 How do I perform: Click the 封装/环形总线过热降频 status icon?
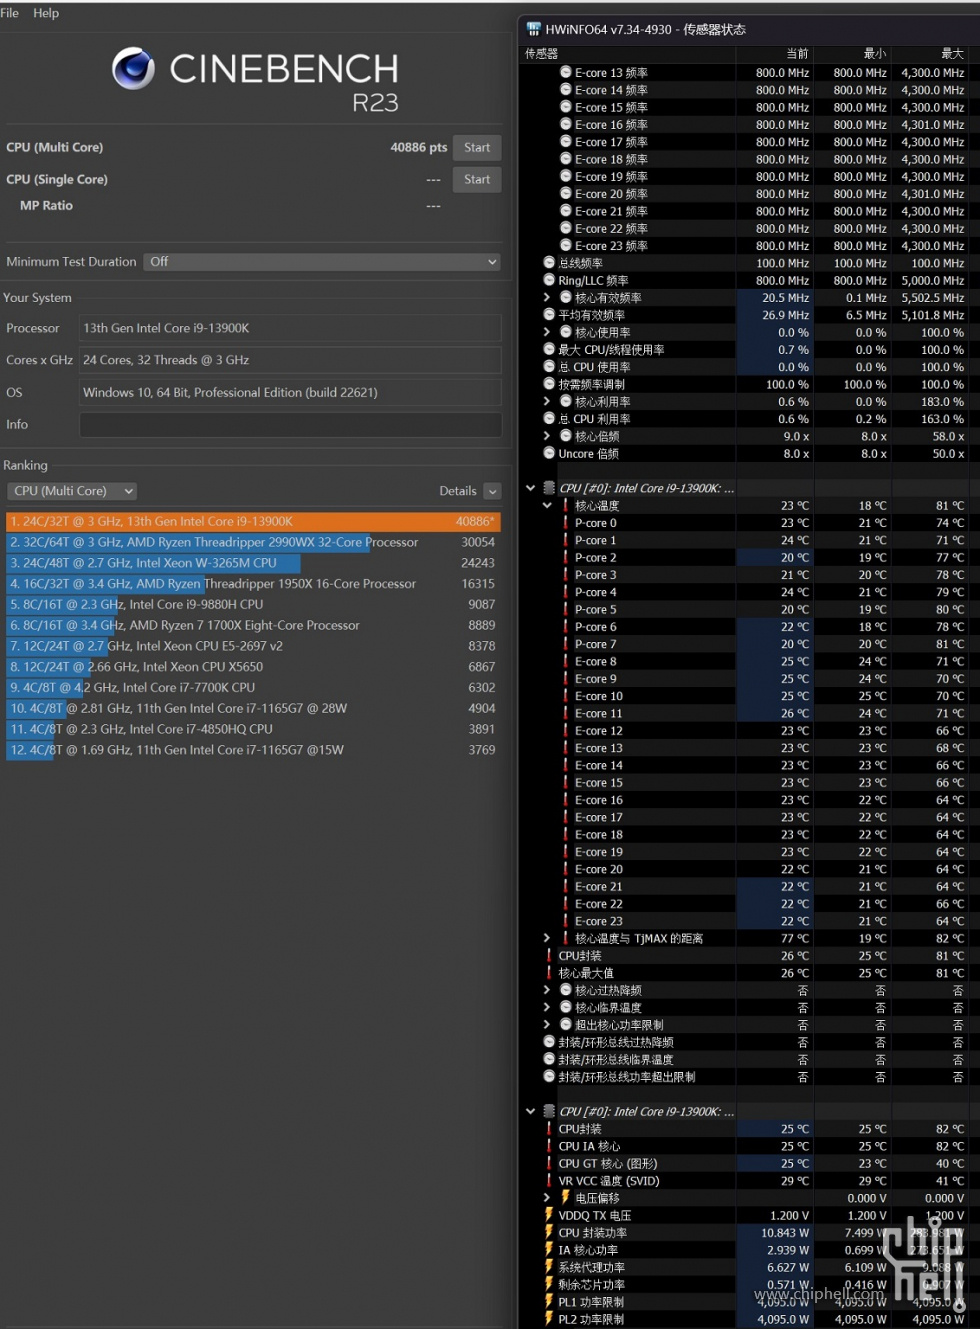[x=549, y=1042]
